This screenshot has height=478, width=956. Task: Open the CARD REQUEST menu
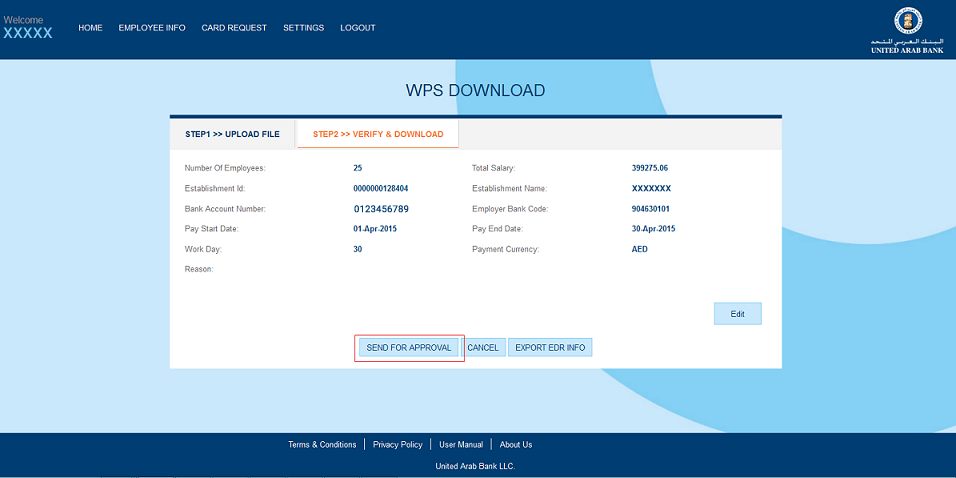pos(234,28)
